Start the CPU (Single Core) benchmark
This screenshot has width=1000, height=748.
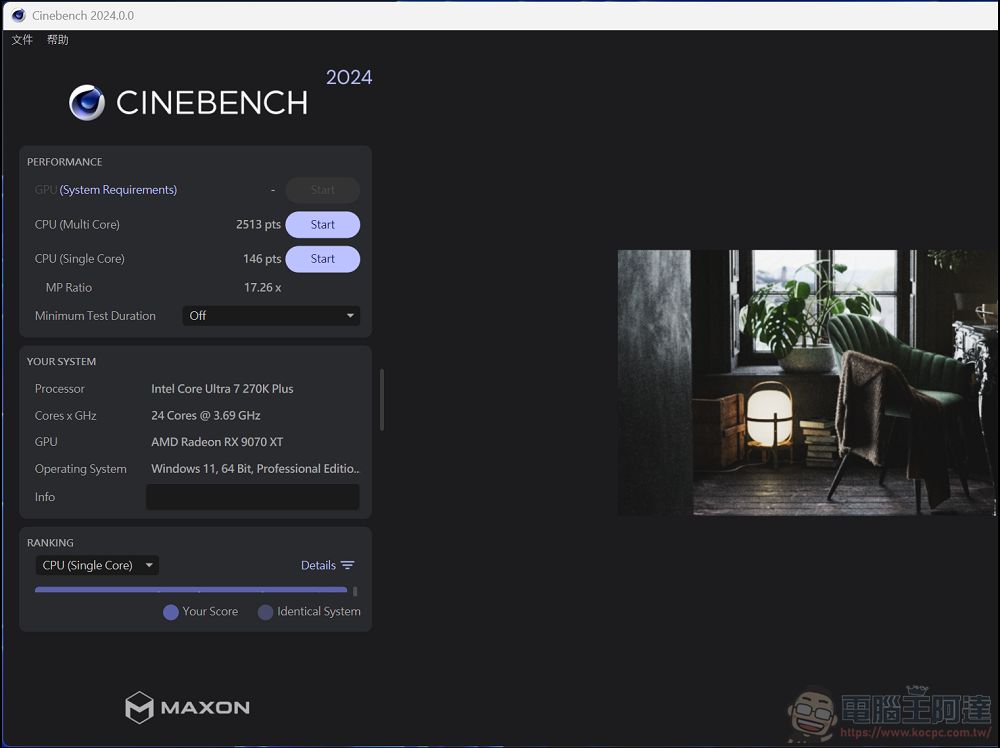pos(322,259)
